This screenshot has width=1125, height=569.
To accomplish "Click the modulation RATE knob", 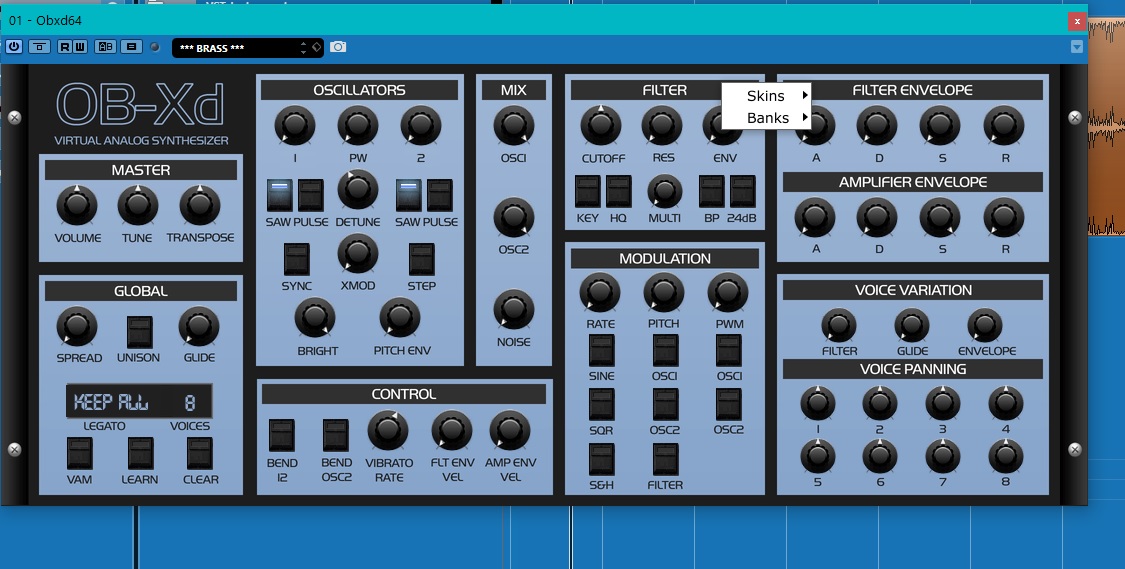I will [599, 293].
